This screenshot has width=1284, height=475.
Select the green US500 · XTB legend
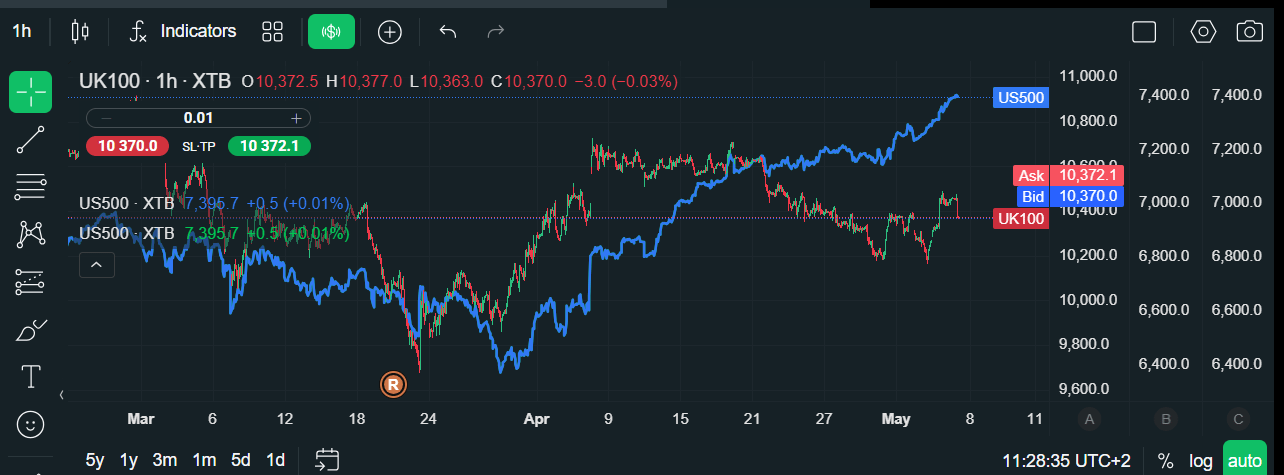pyautogui.click(x=126, y=233)
